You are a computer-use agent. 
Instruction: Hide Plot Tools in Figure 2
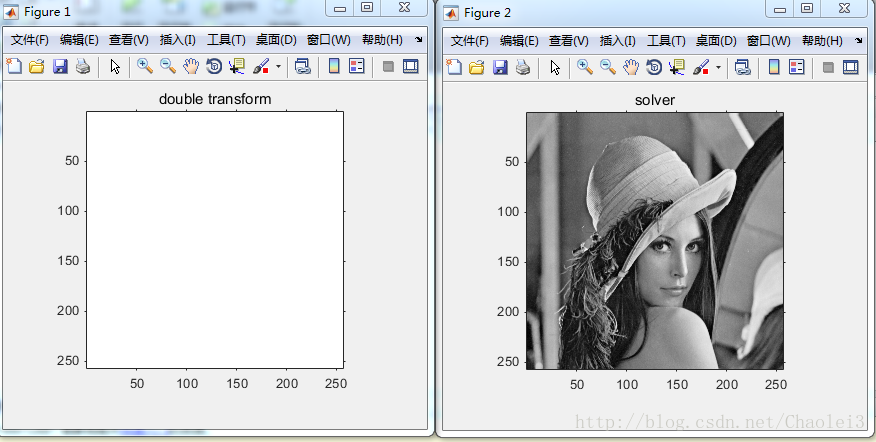[x=829, y=68]
